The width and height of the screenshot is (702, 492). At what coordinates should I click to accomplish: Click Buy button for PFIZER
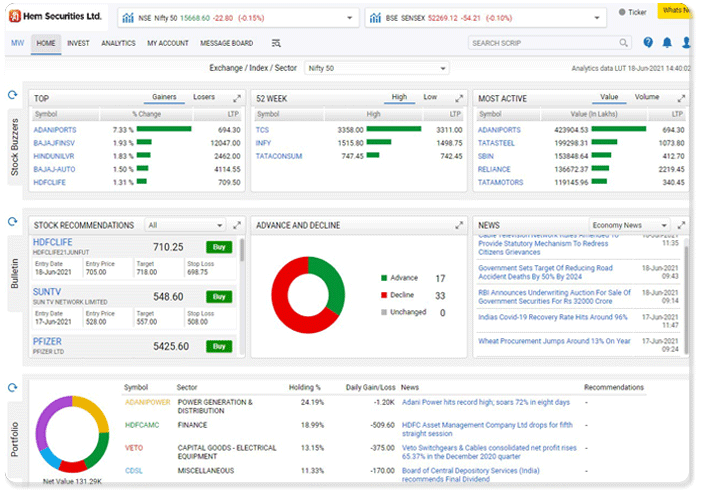[x=219, y=347]
